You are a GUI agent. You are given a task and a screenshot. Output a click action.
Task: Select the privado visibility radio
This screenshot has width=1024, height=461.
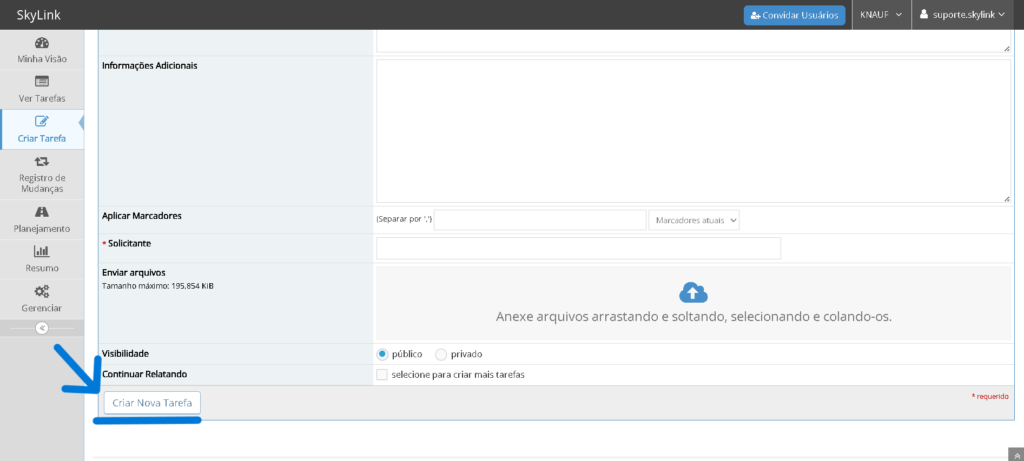point(441,354)
